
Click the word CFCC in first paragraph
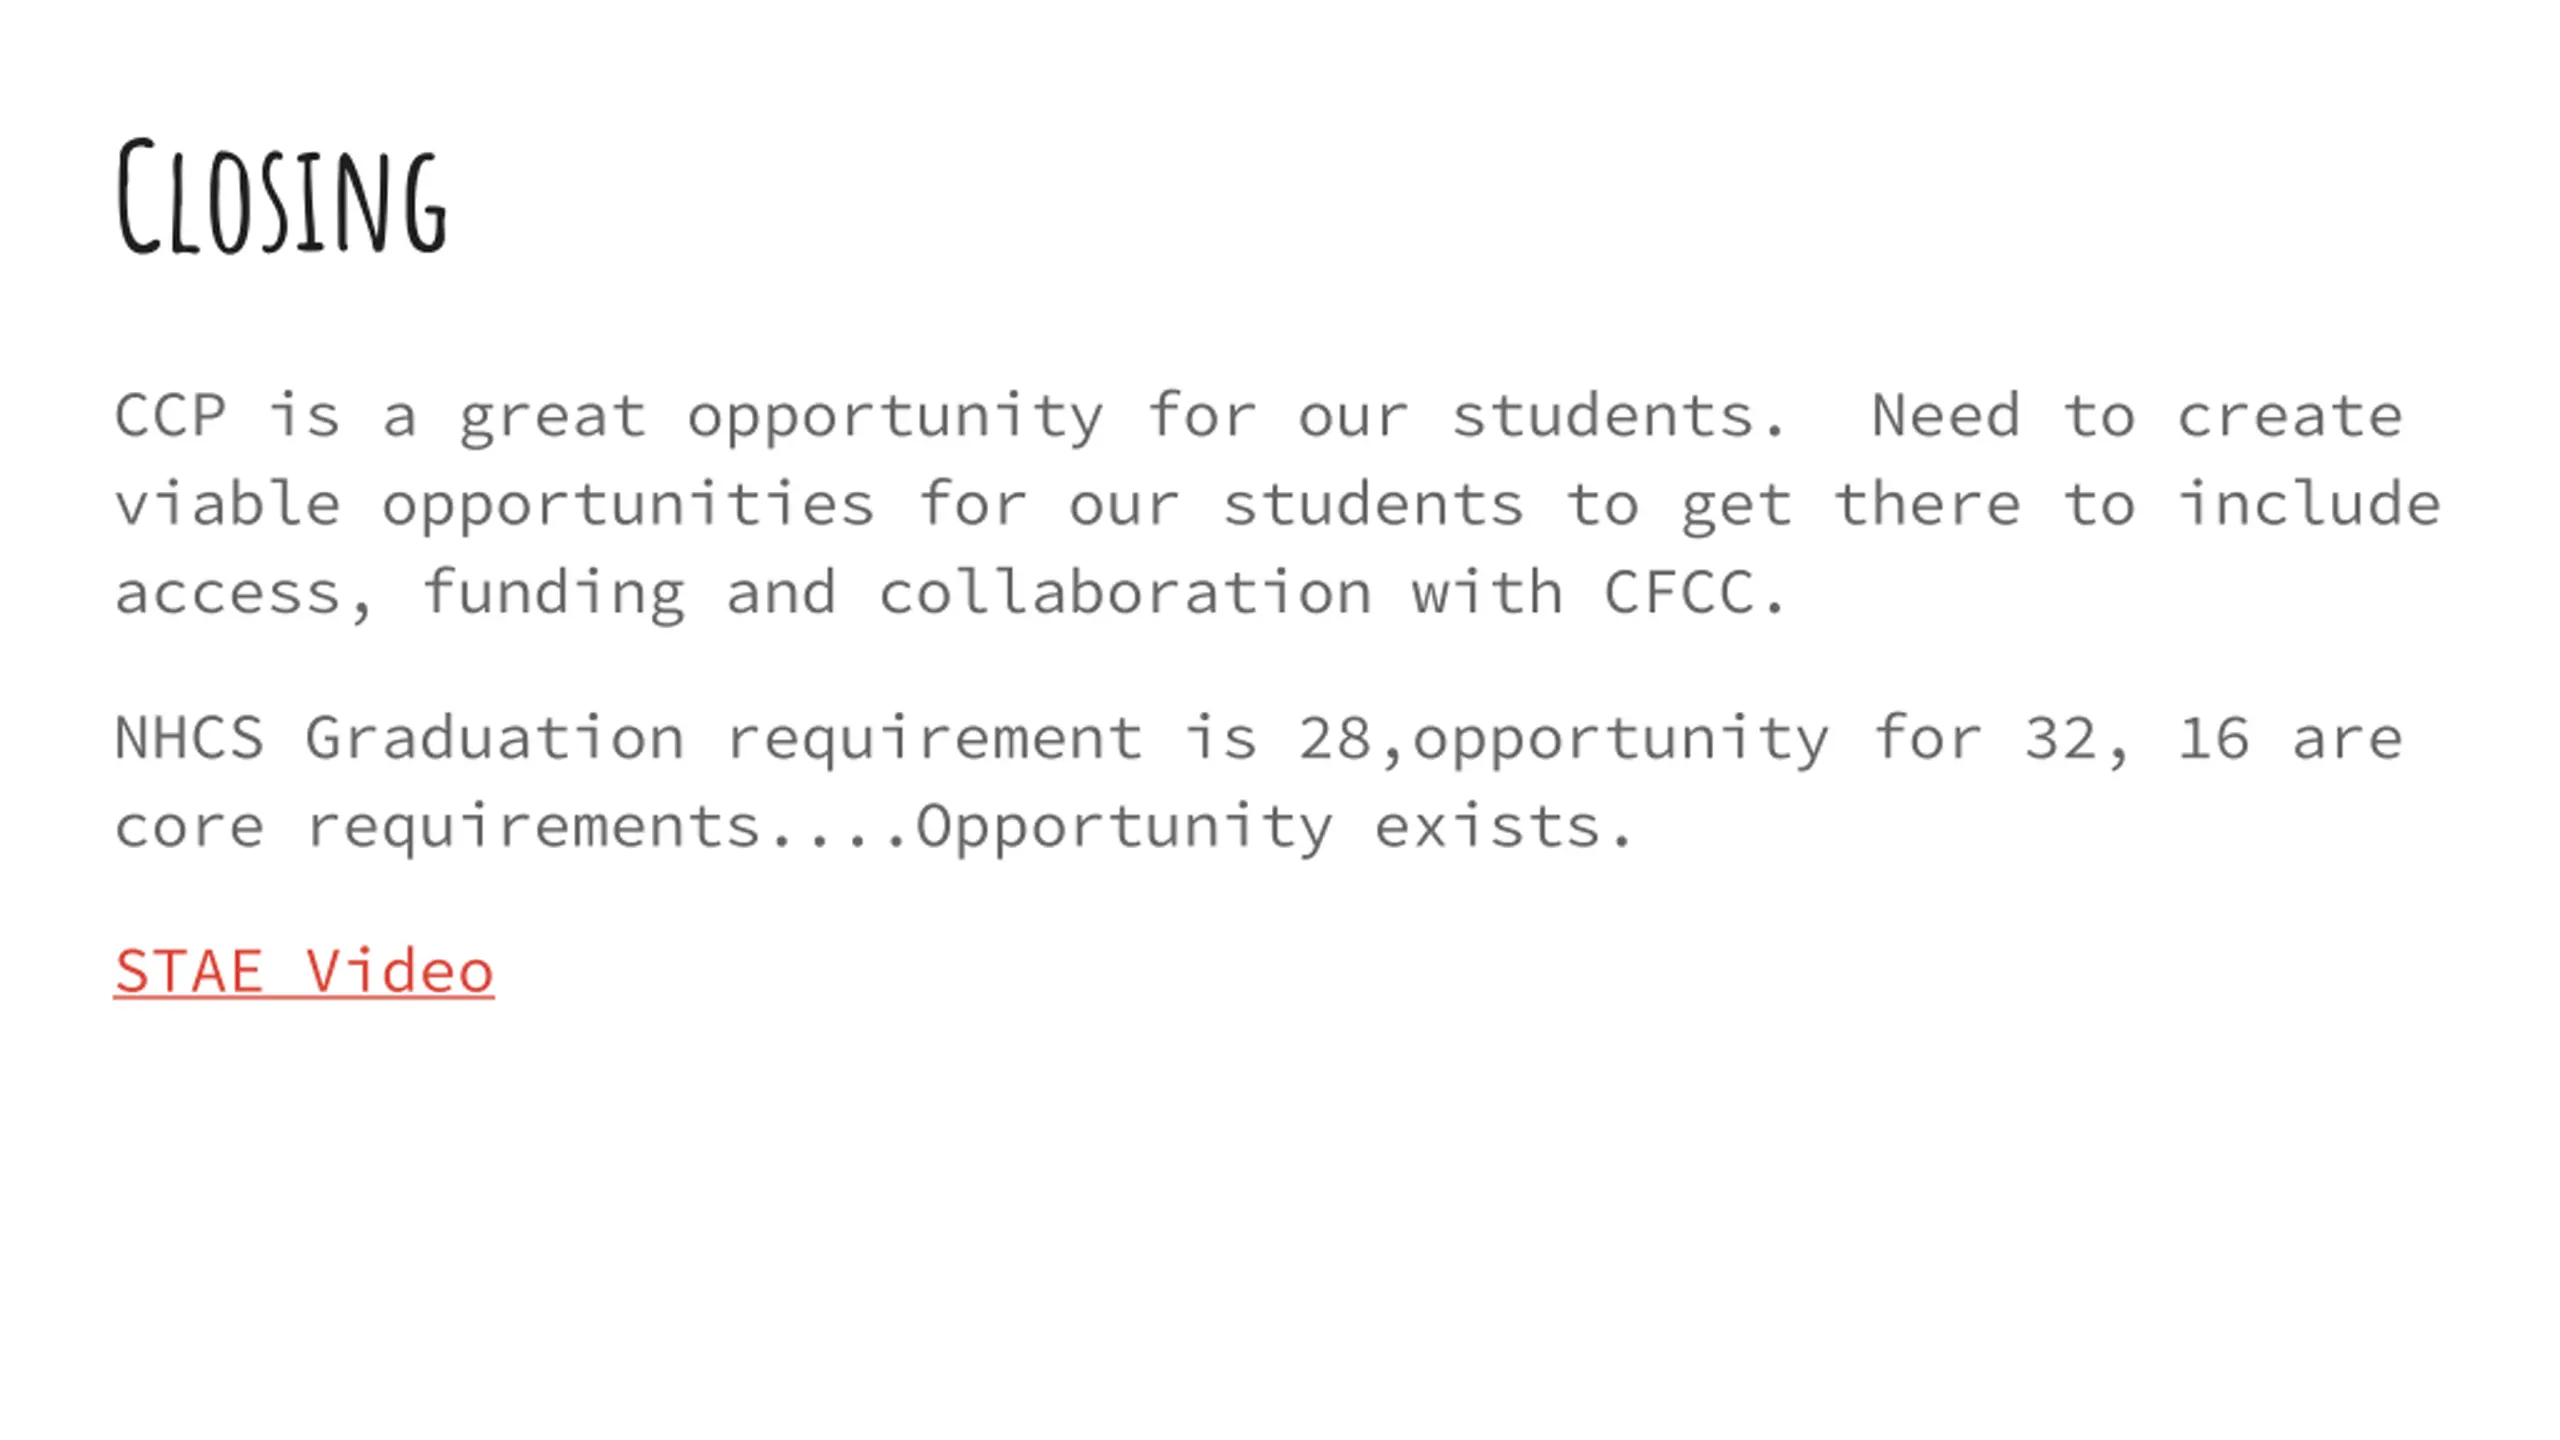(x=1679, y=592)
